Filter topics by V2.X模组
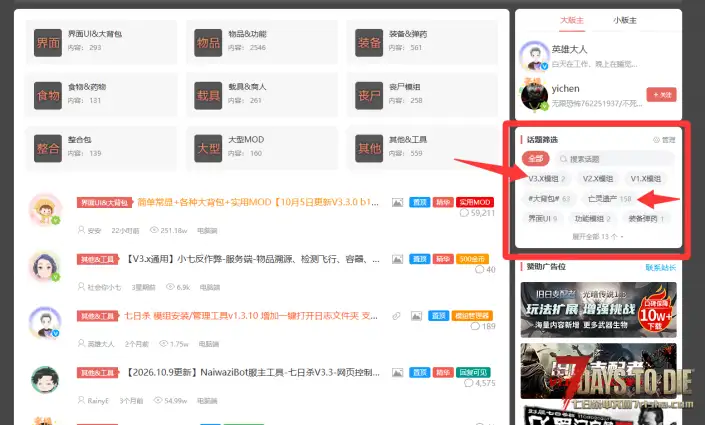The width and height of the screenshot is (705, 425). pos(598,179)
